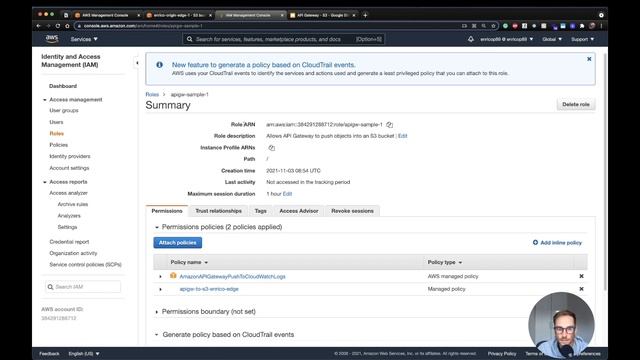Viewport: 640px width, 360px height.
Task: Click the browser address bar
Action: pos(269,26)
